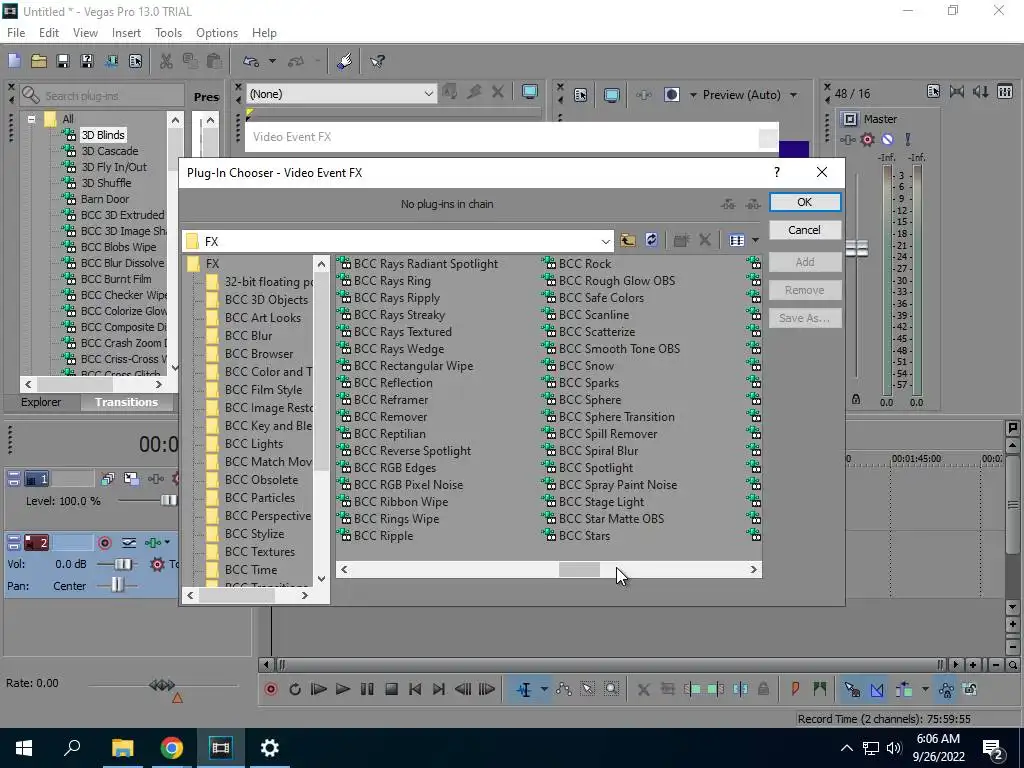
Task: Open the BCC Lights folder
Action: coord(253,444)
